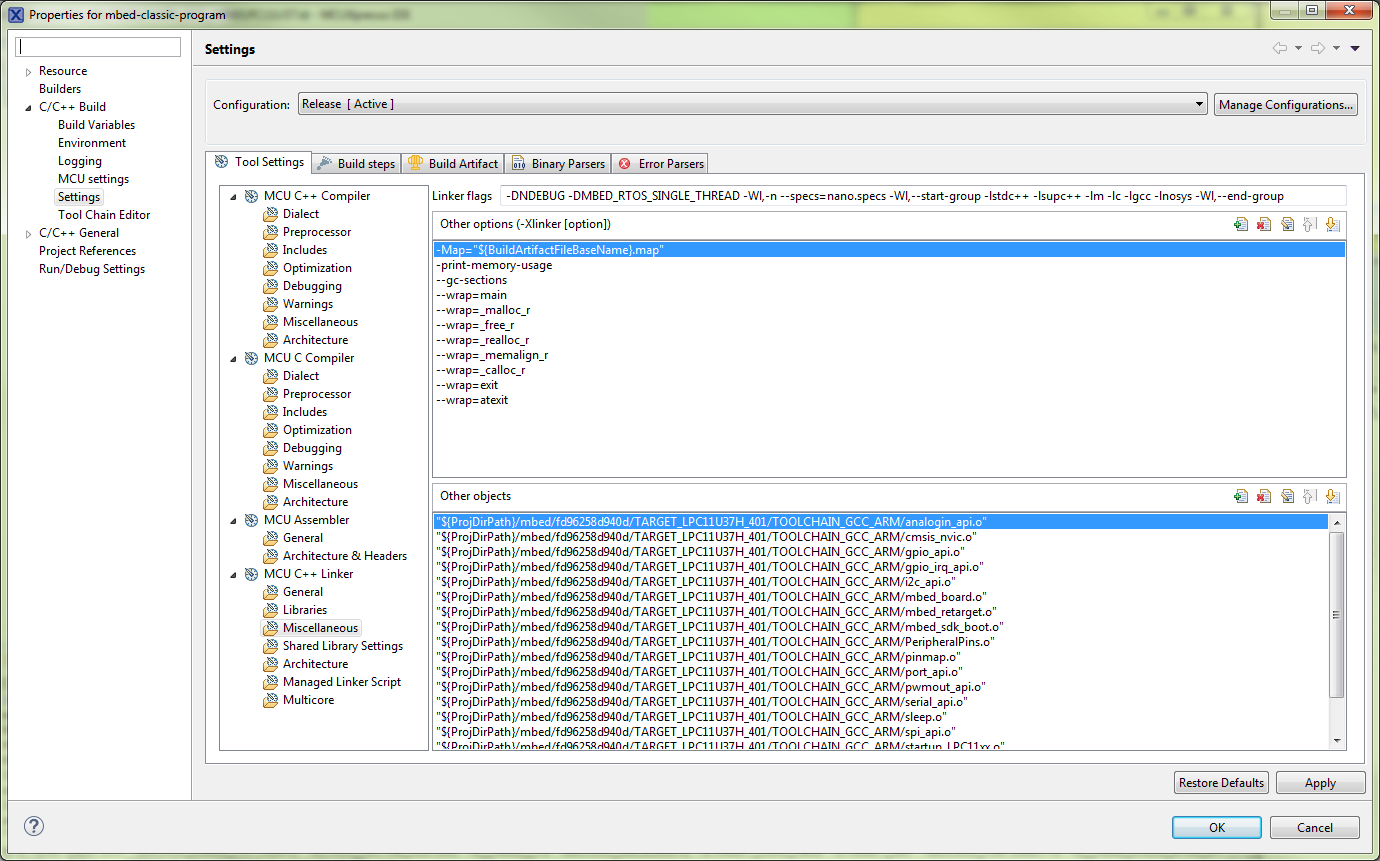Collapse the C/C++ Build tree node
1380x861 pixels.
[29, 107]
